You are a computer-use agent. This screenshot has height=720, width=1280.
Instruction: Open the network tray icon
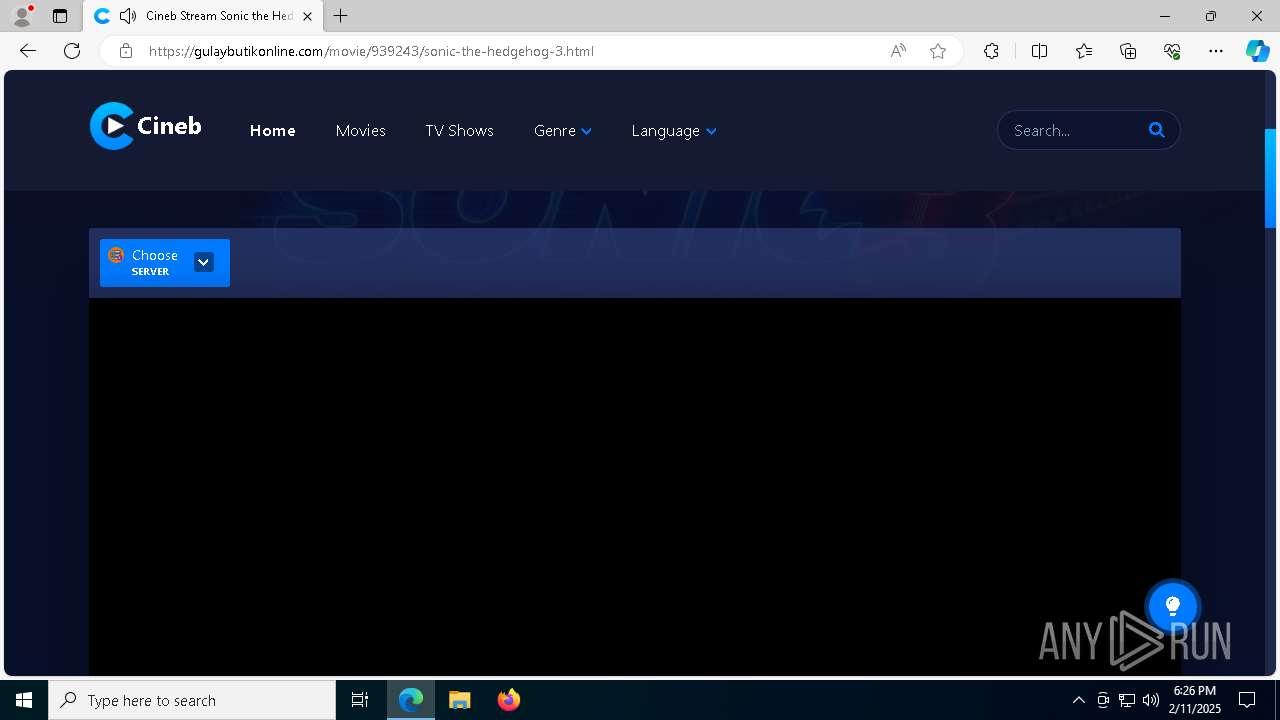click(1127, 700)
